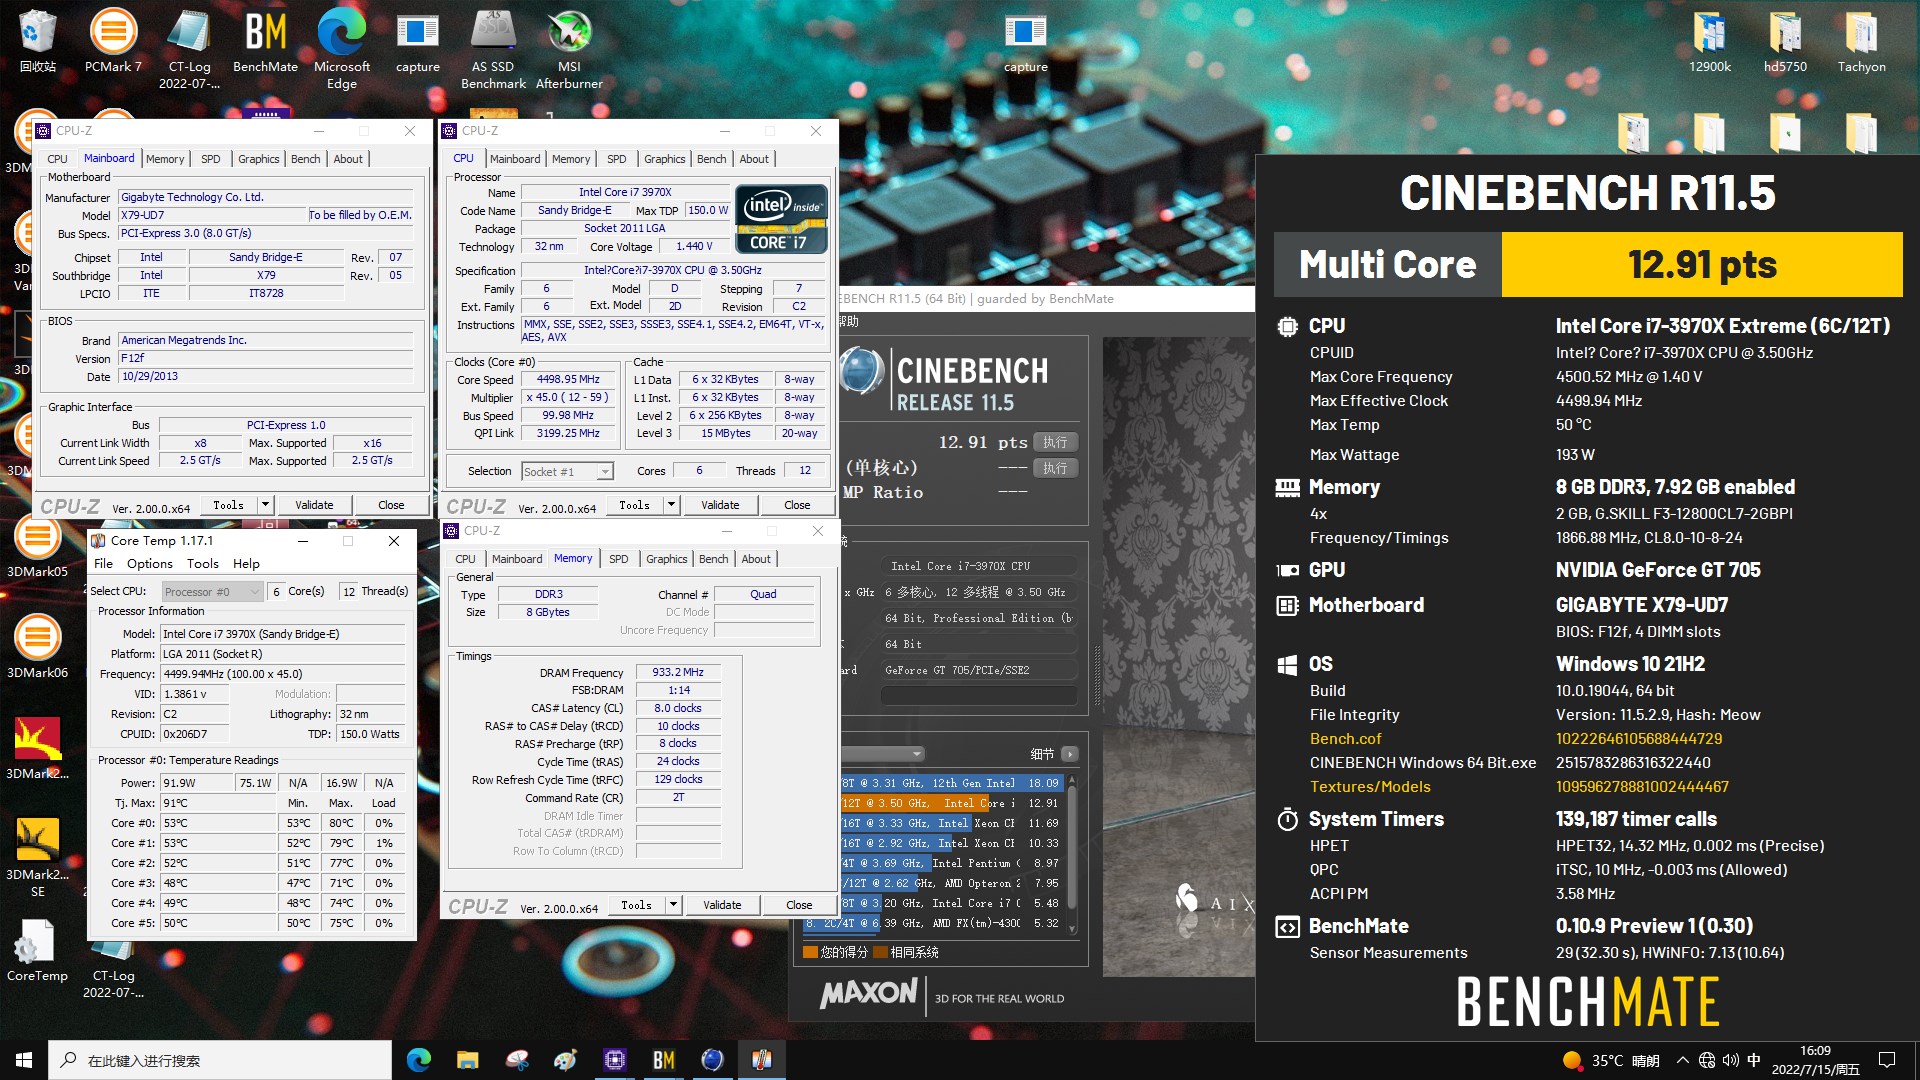Click Tools button in Memory CPU-Z window
This screenshot has height=1080, width=1920.
636,905
